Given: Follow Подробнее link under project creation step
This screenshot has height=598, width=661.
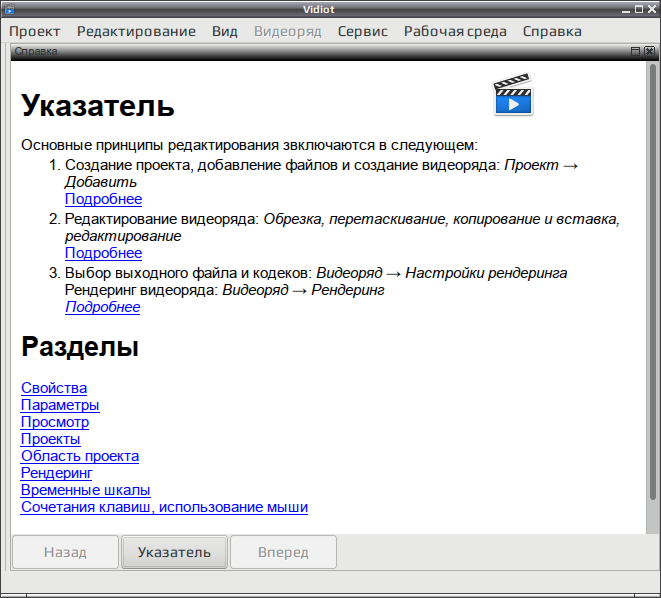Looking at the screenshot, I should click(x=103, y=199).
